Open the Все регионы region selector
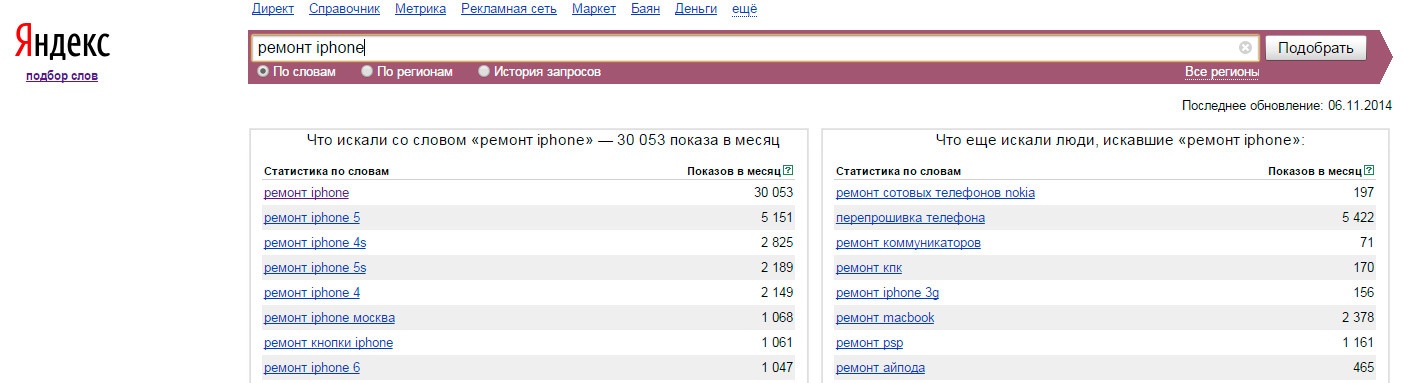The width and height of the screenshot is (1418, 383). (x=1222, y=72)
